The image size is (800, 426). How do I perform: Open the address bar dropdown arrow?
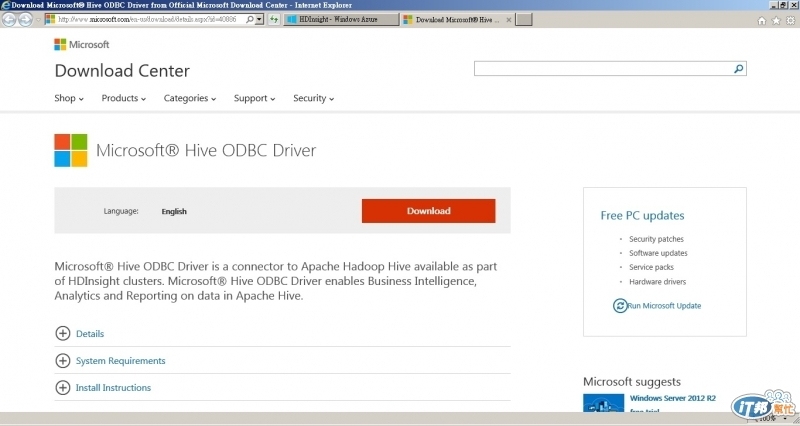pyautogui.click(x=259, y=19)
